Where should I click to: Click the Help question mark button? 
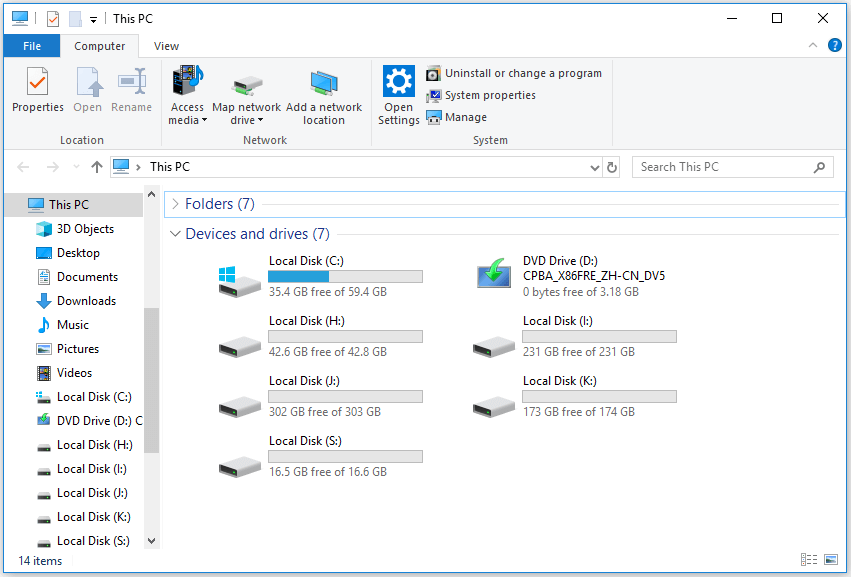tap(836, 45)
